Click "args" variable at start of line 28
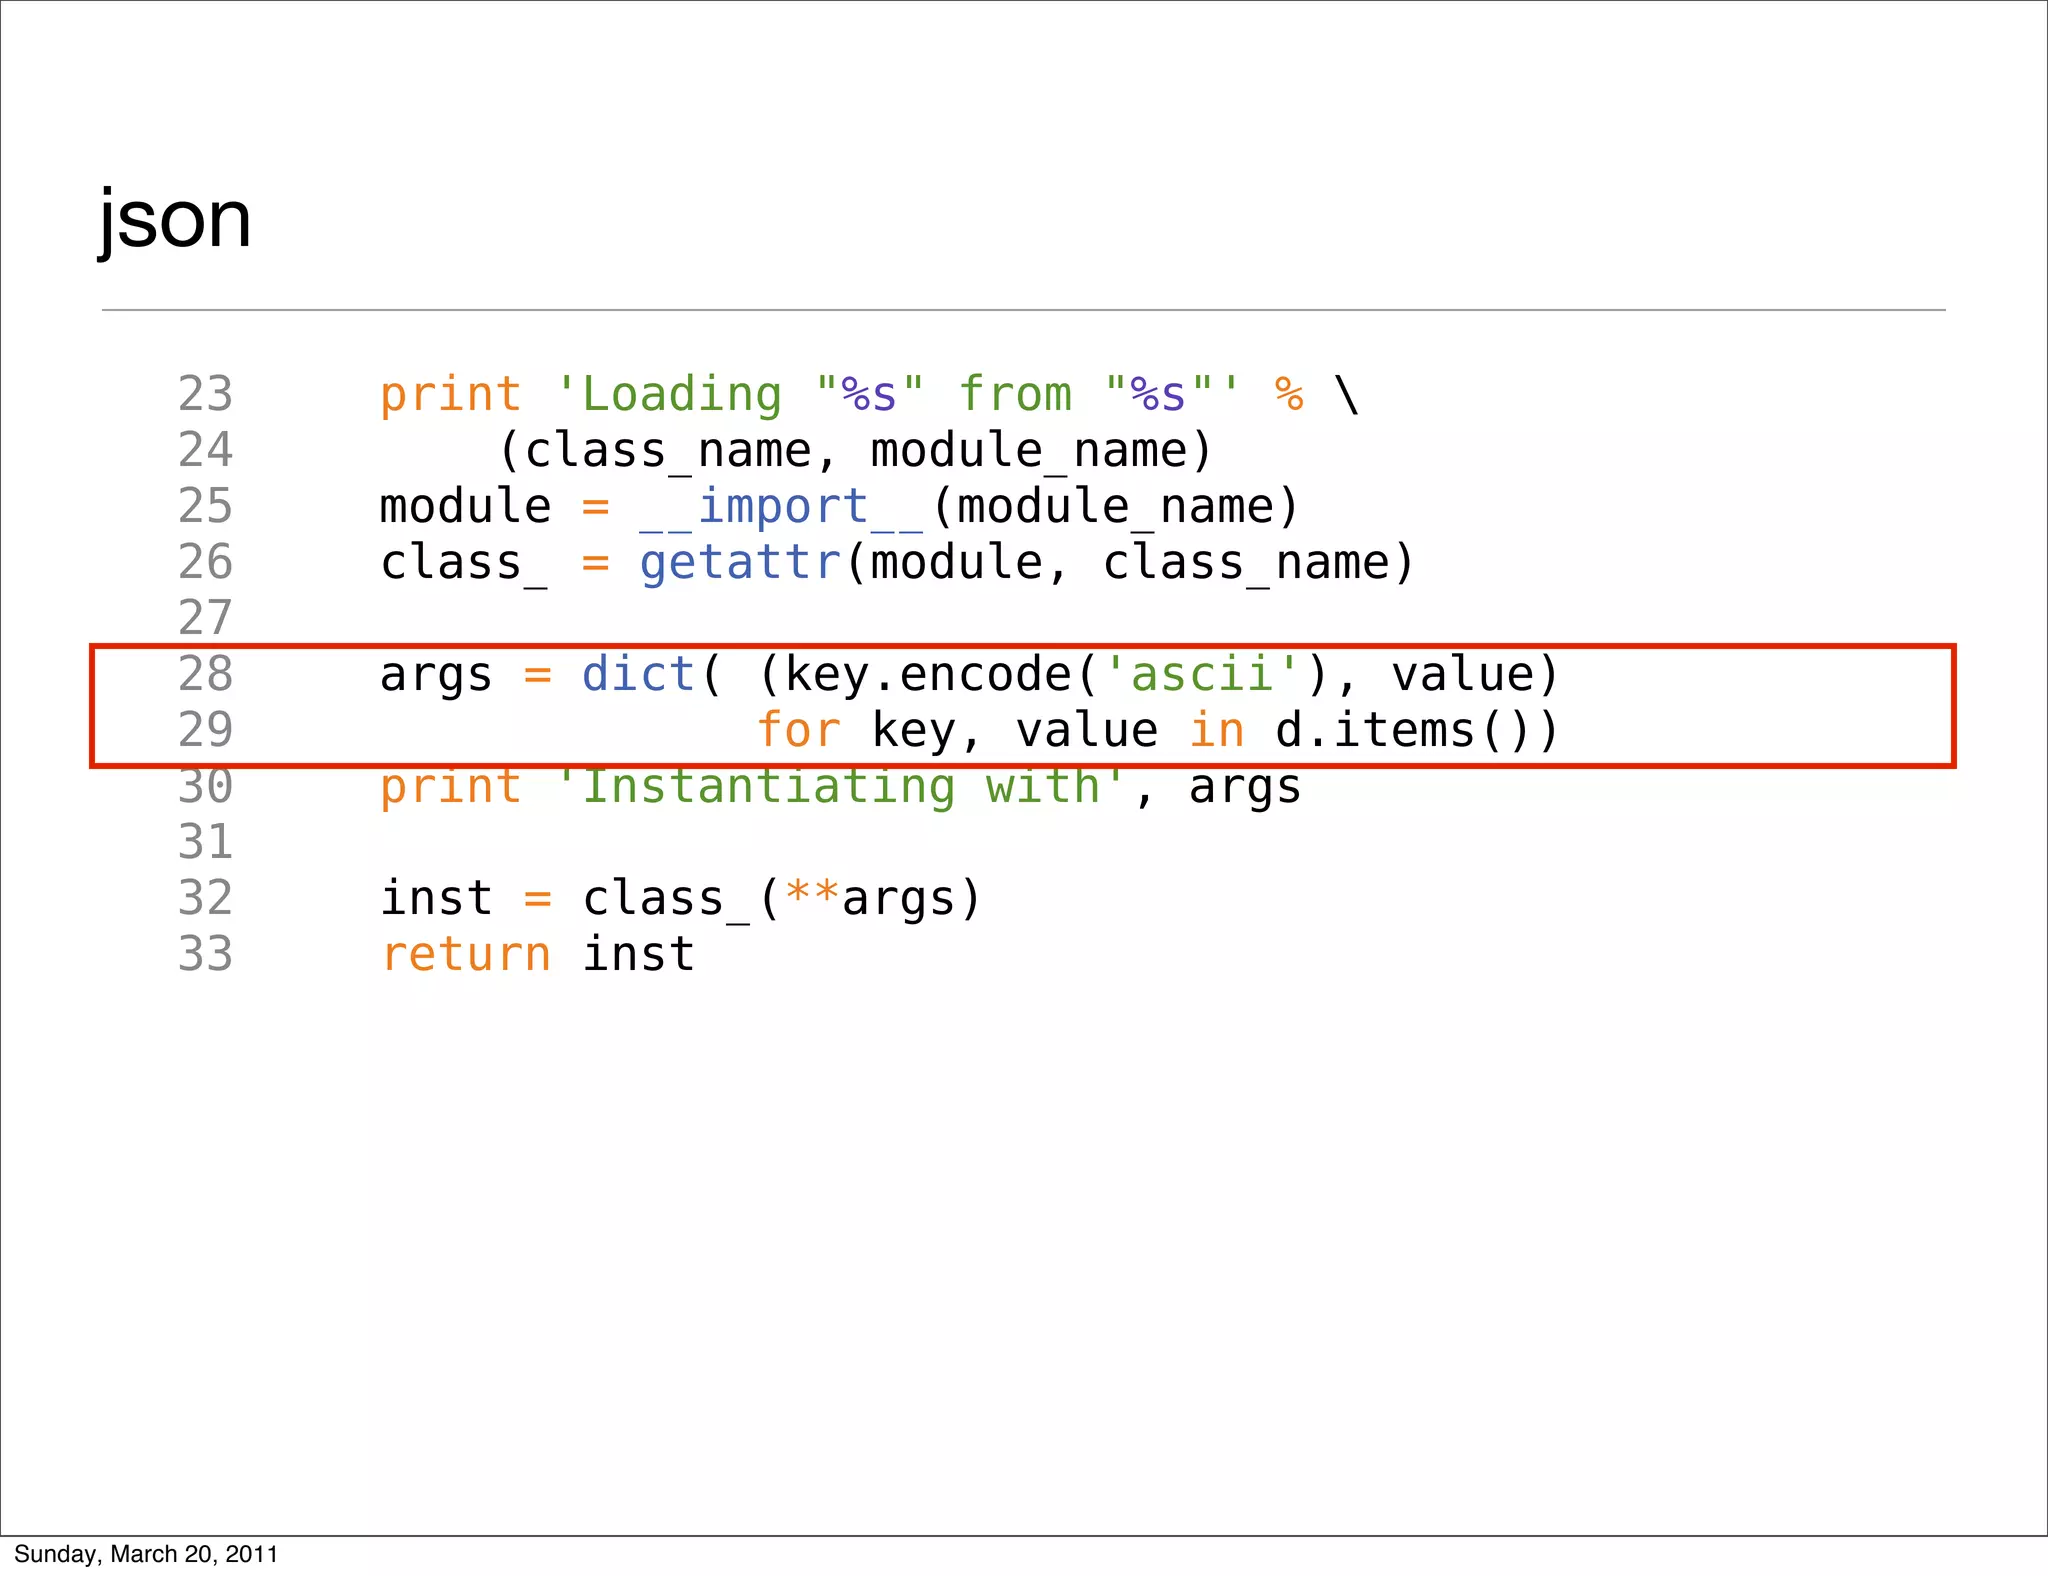This screenshot has width=2048, height=1576. point(437,677)
